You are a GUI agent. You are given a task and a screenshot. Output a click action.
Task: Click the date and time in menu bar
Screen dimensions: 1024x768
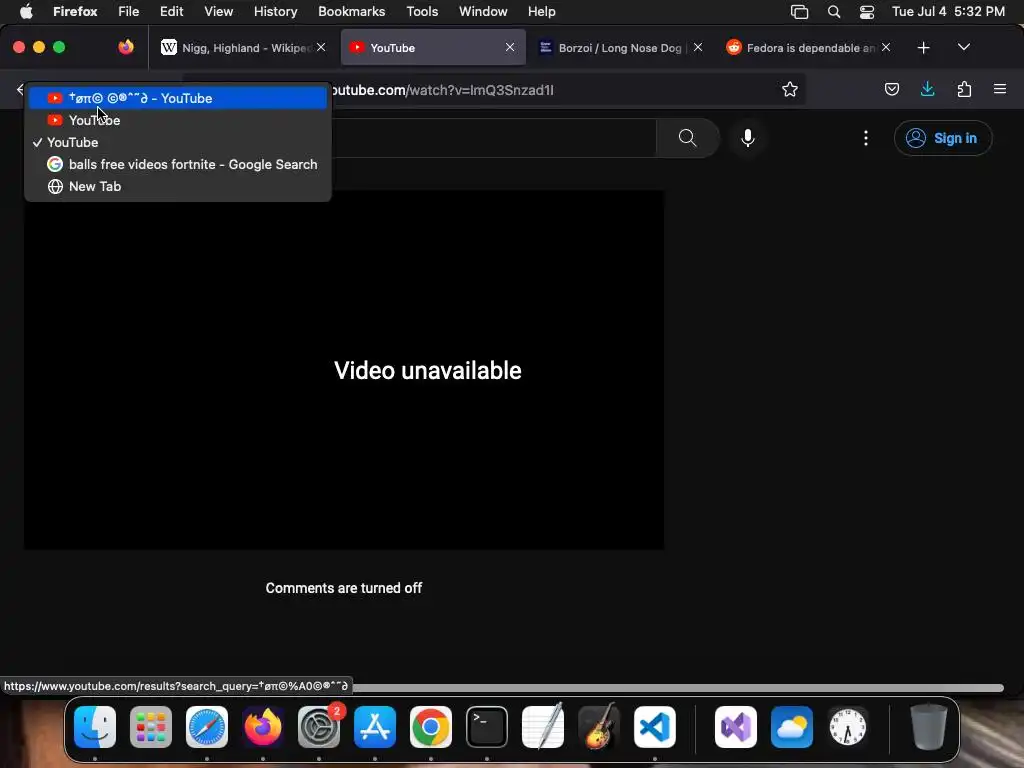(x=948, y=12)
